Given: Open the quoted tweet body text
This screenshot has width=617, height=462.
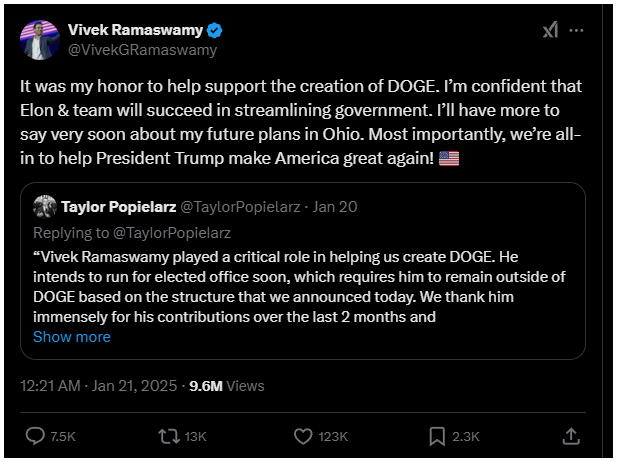Looking at the screenshot, I should pos(299,287).
